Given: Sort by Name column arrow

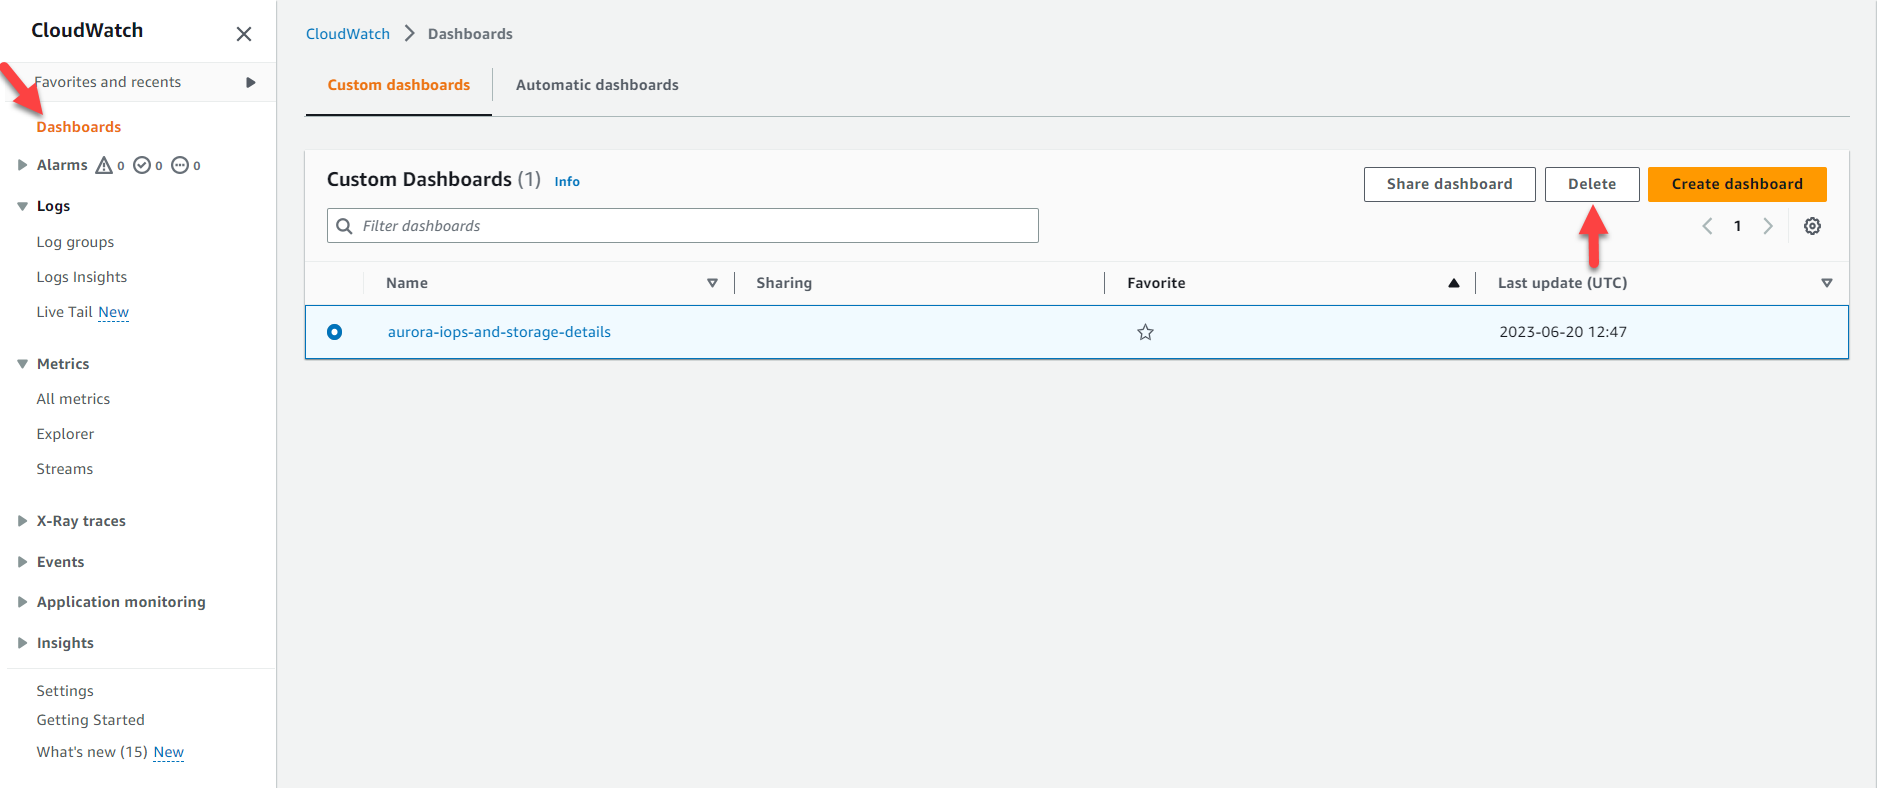Looking at the screenshot, I should click(x=712, y=283).
